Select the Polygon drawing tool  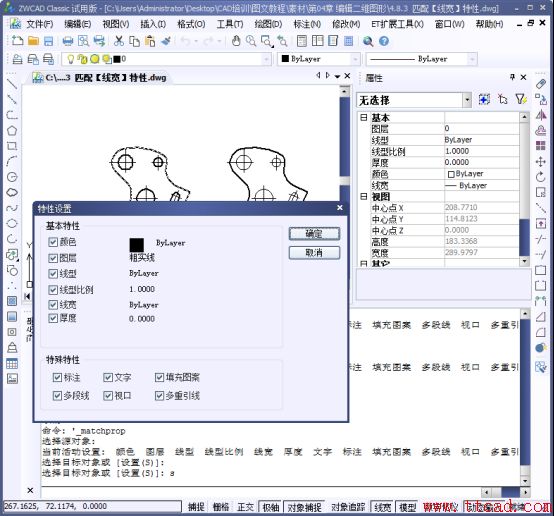point(12,131)
